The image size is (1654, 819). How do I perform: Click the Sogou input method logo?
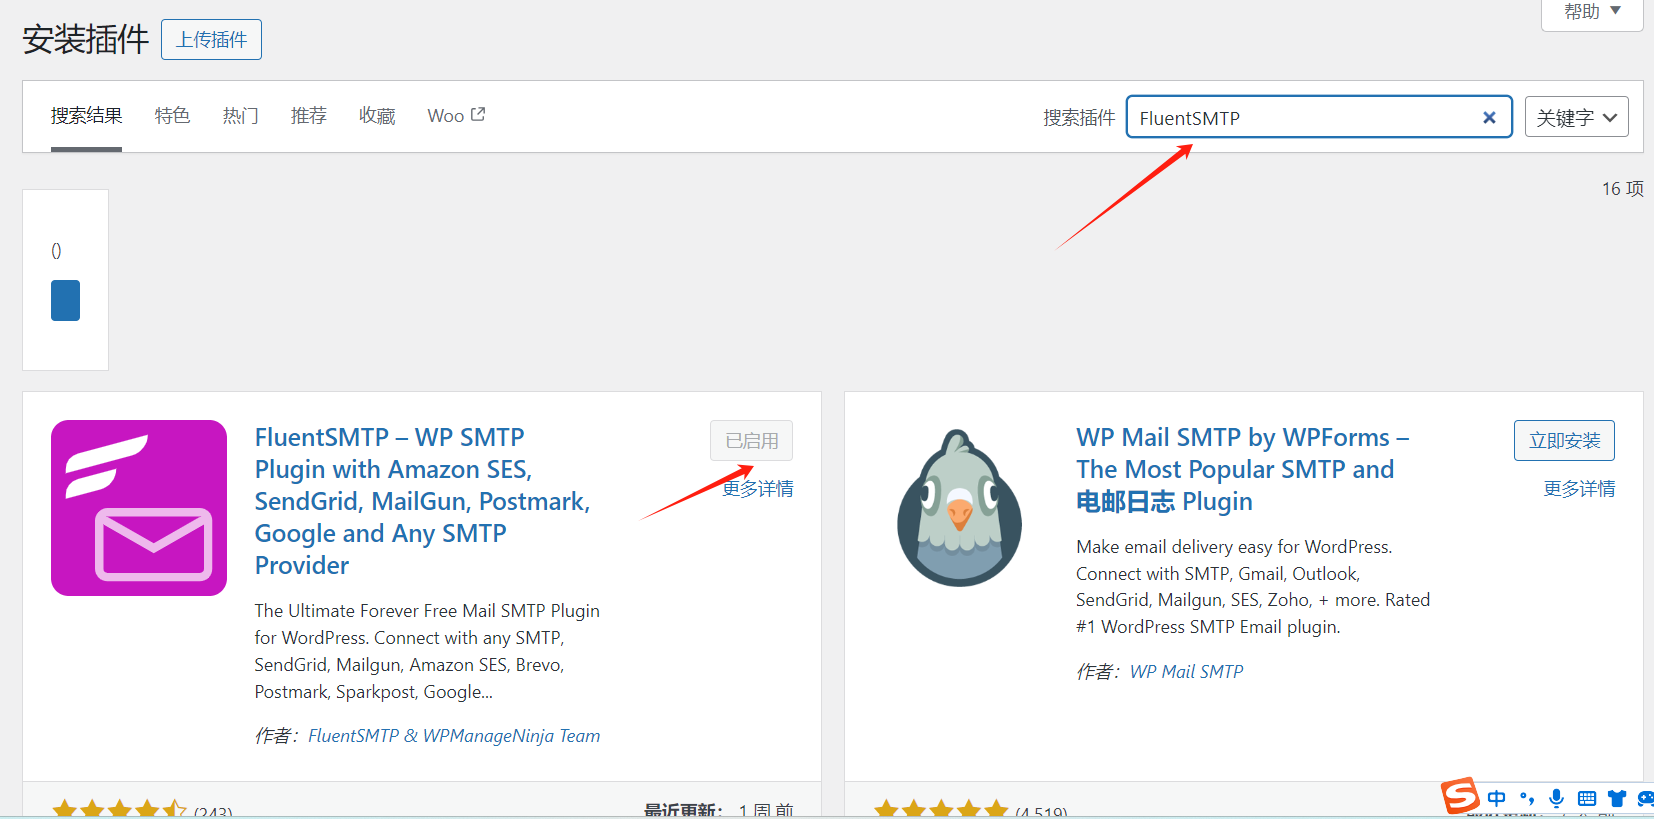pos(1460,796)
